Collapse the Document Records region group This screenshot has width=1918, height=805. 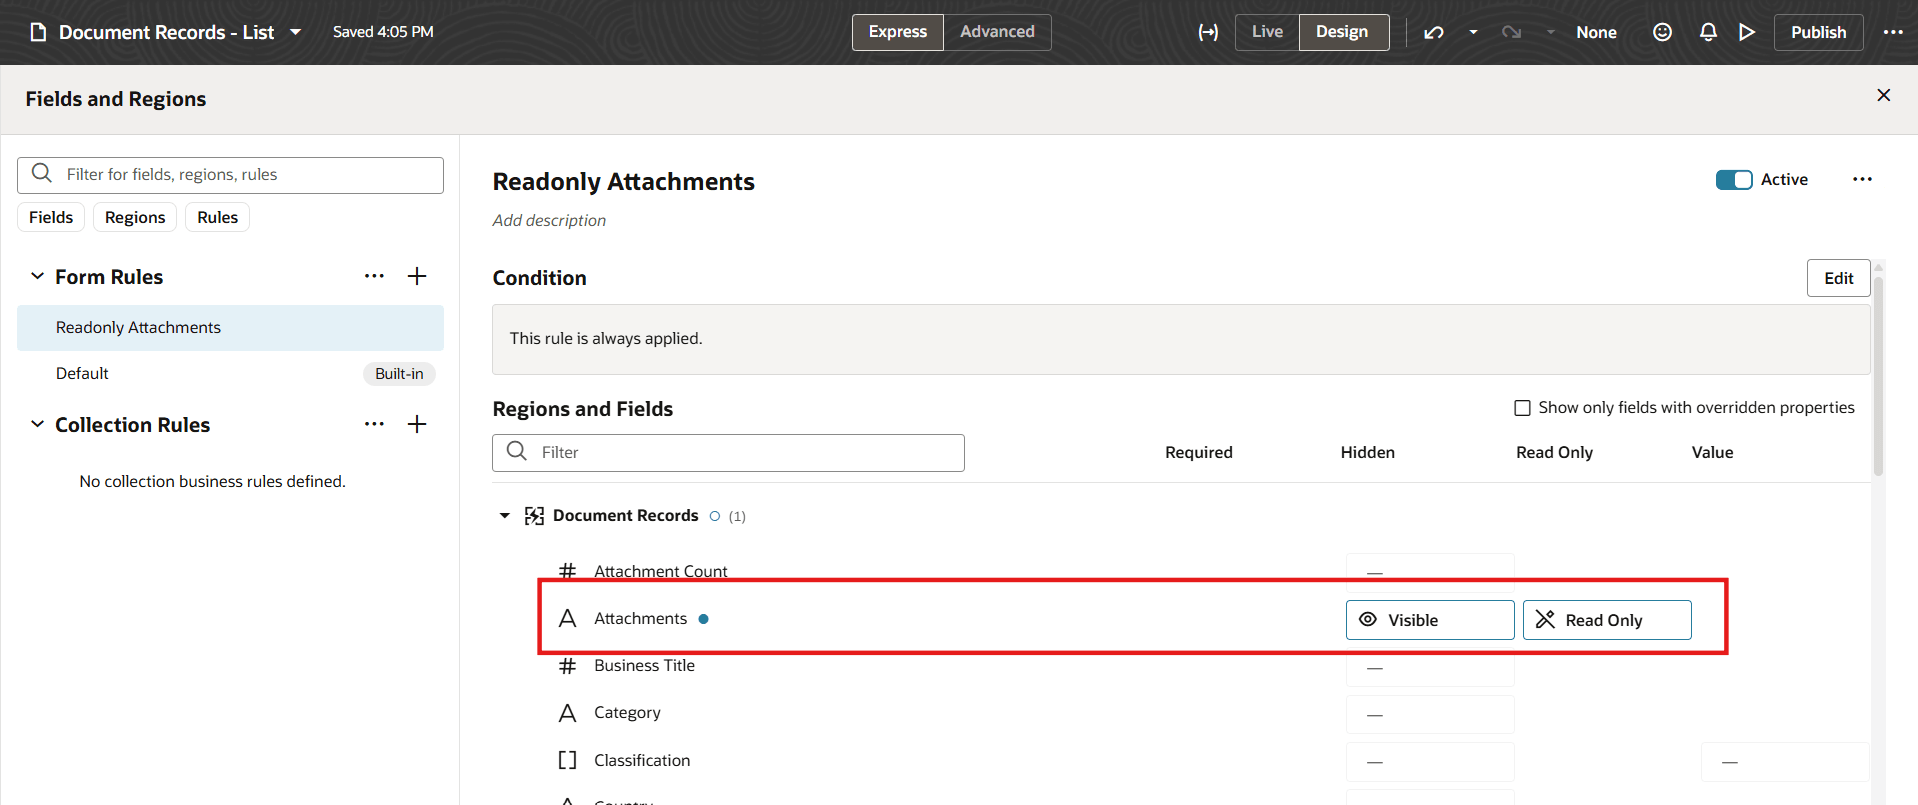click(505, 516)
